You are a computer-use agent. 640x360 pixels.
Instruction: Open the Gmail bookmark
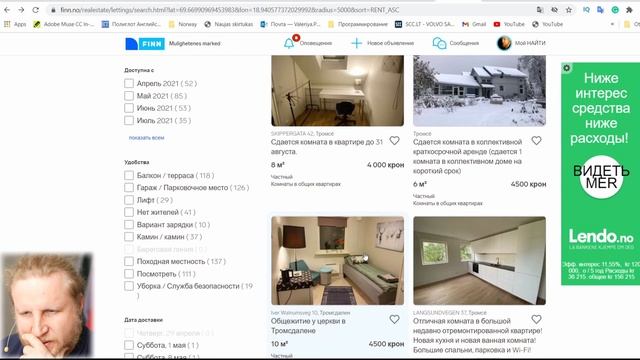tap(474, 24)
